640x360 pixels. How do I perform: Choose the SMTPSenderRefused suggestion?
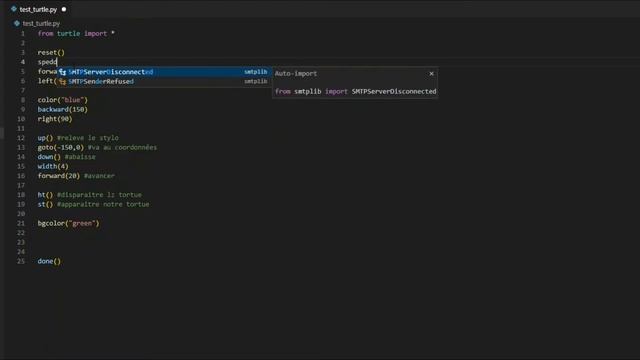tap(163, 81)
